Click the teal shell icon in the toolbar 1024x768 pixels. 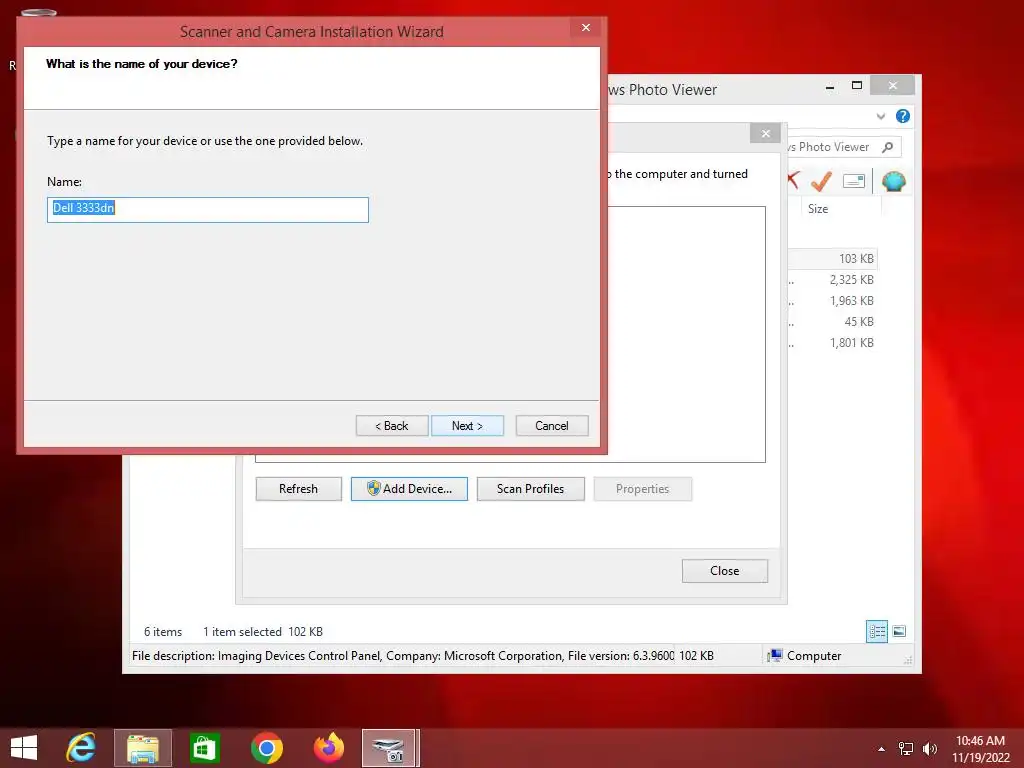[893, 181]
